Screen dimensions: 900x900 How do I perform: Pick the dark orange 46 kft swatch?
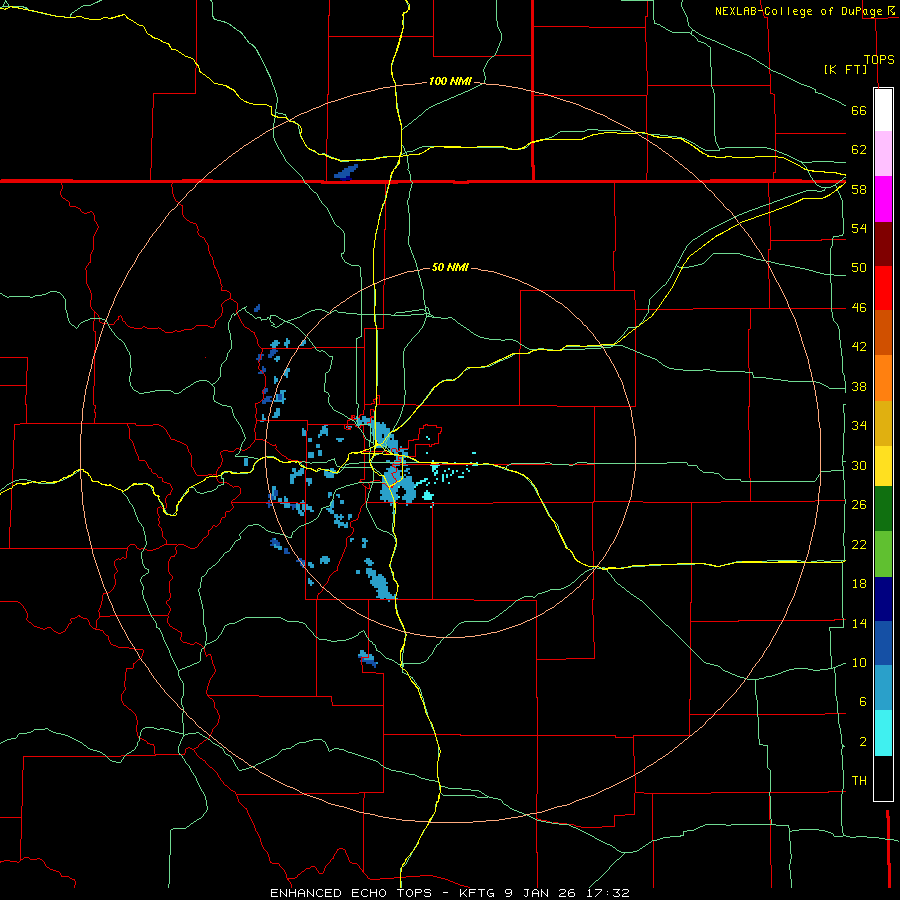click(x=883, y=332)
